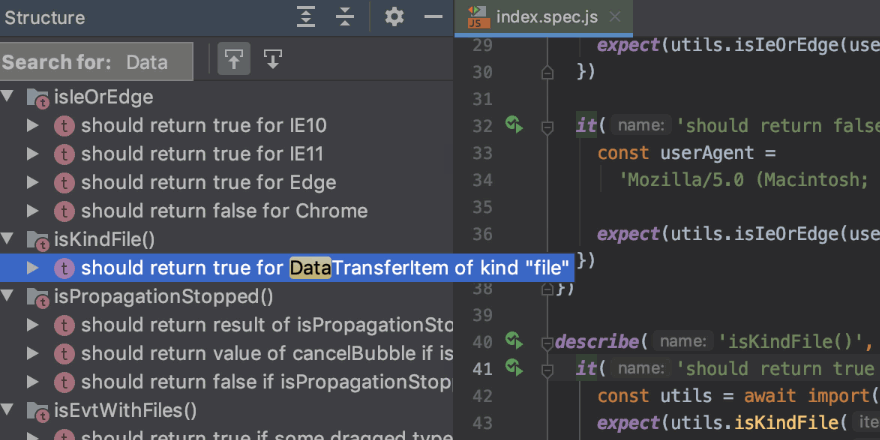Click the Structure panel title
This screenshot has width=880, height=440.
click(x=45, y=17)
